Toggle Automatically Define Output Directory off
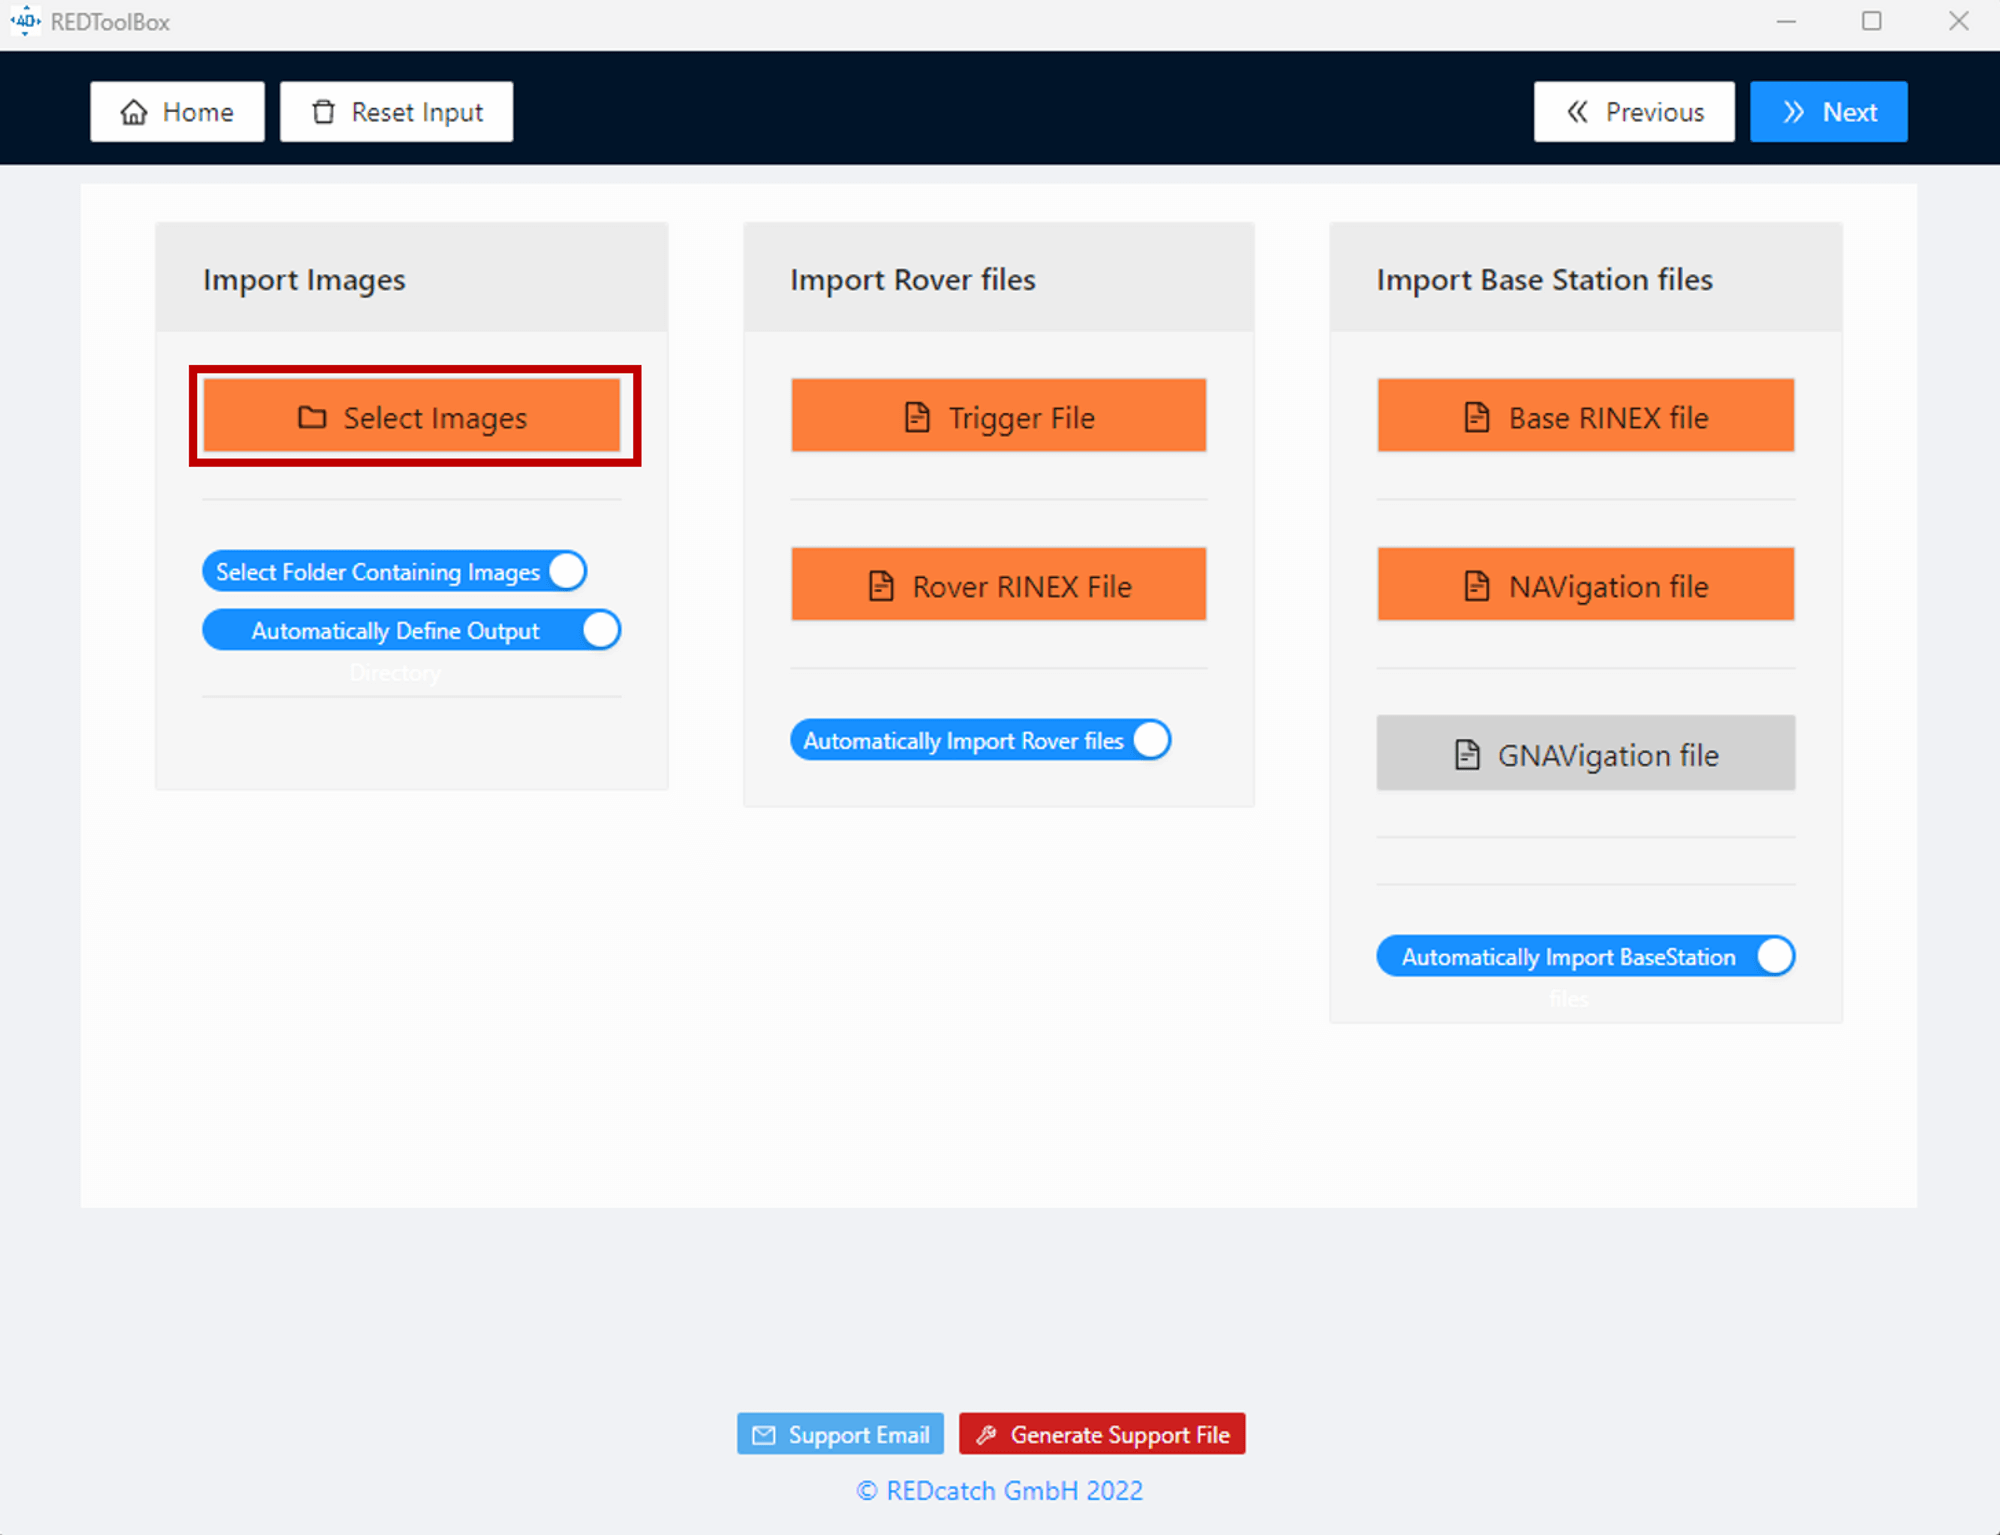2000x1535 pixels. tap(601, 630)
